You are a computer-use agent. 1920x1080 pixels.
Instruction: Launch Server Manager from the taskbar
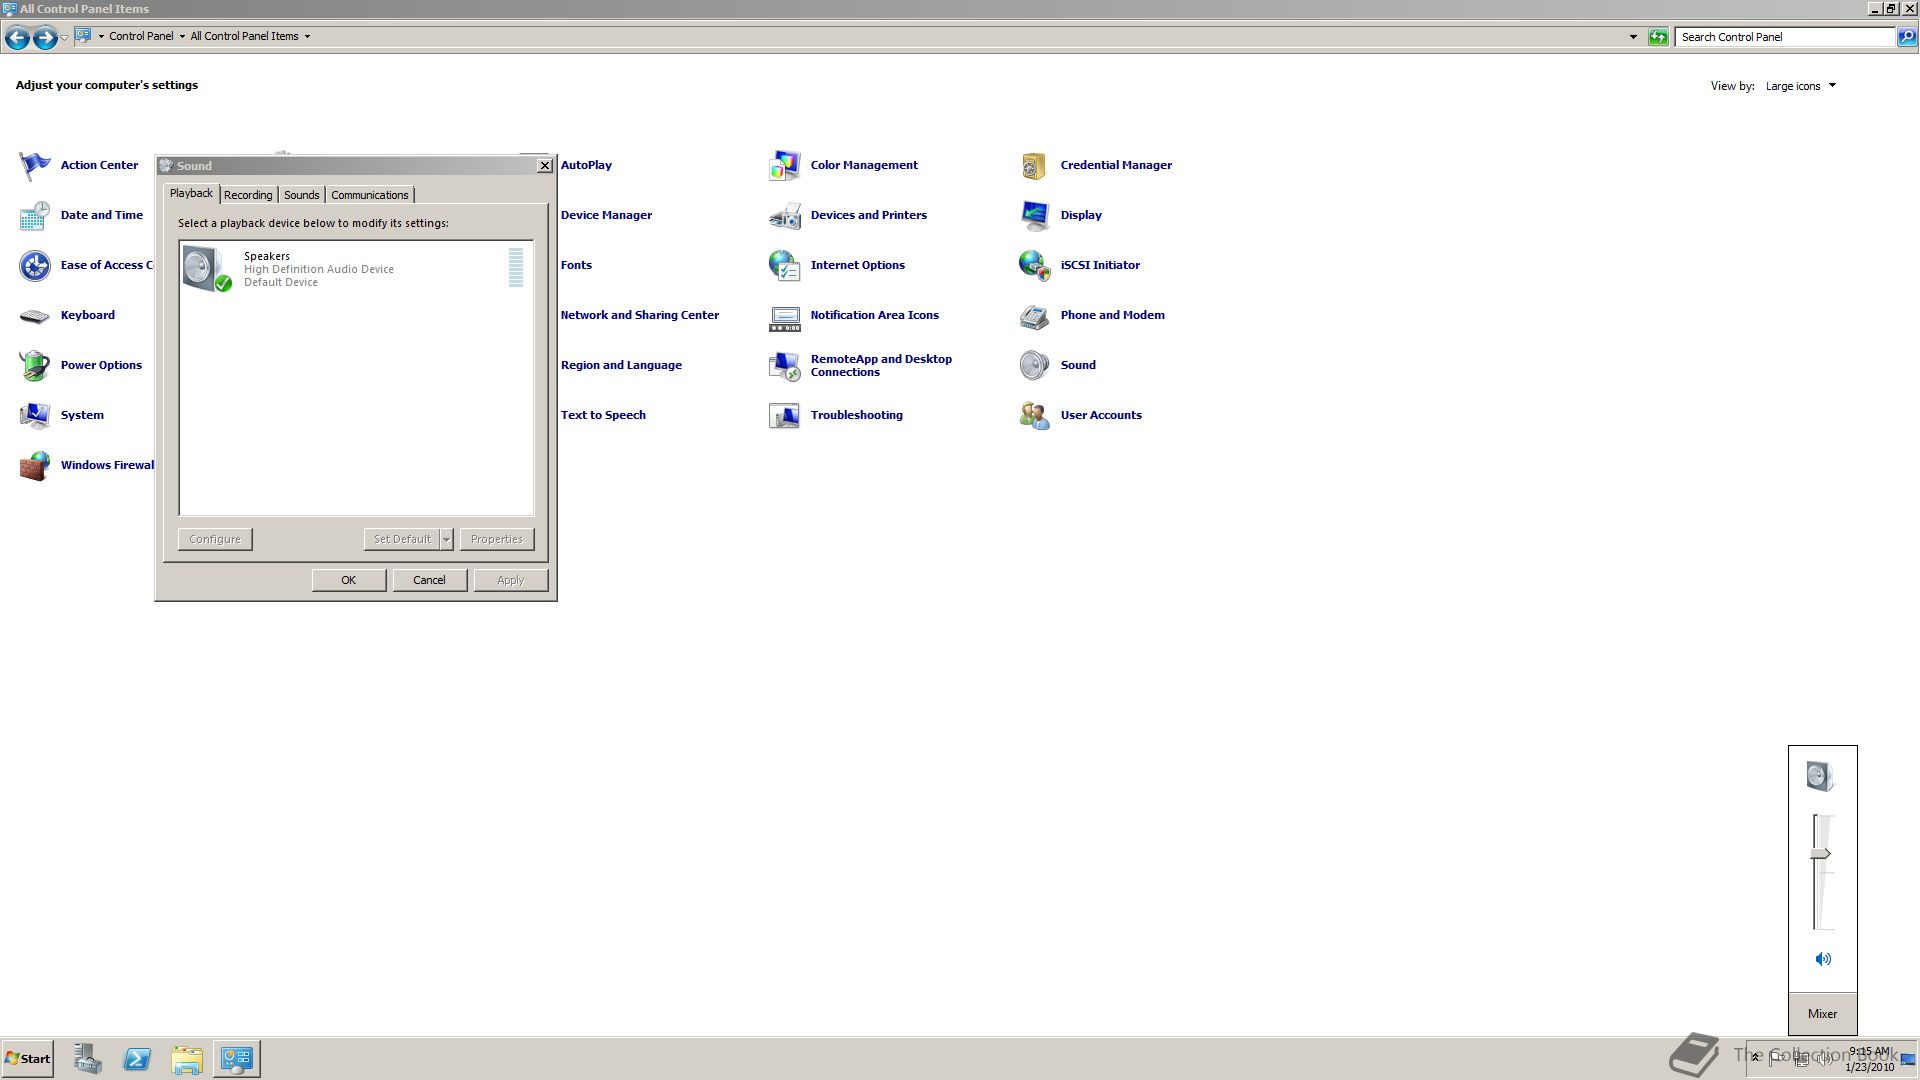(x=88, y=1059)
